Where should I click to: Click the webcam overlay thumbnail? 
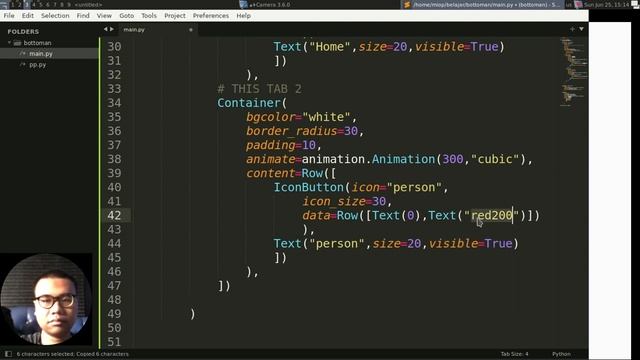coord(46,300)
